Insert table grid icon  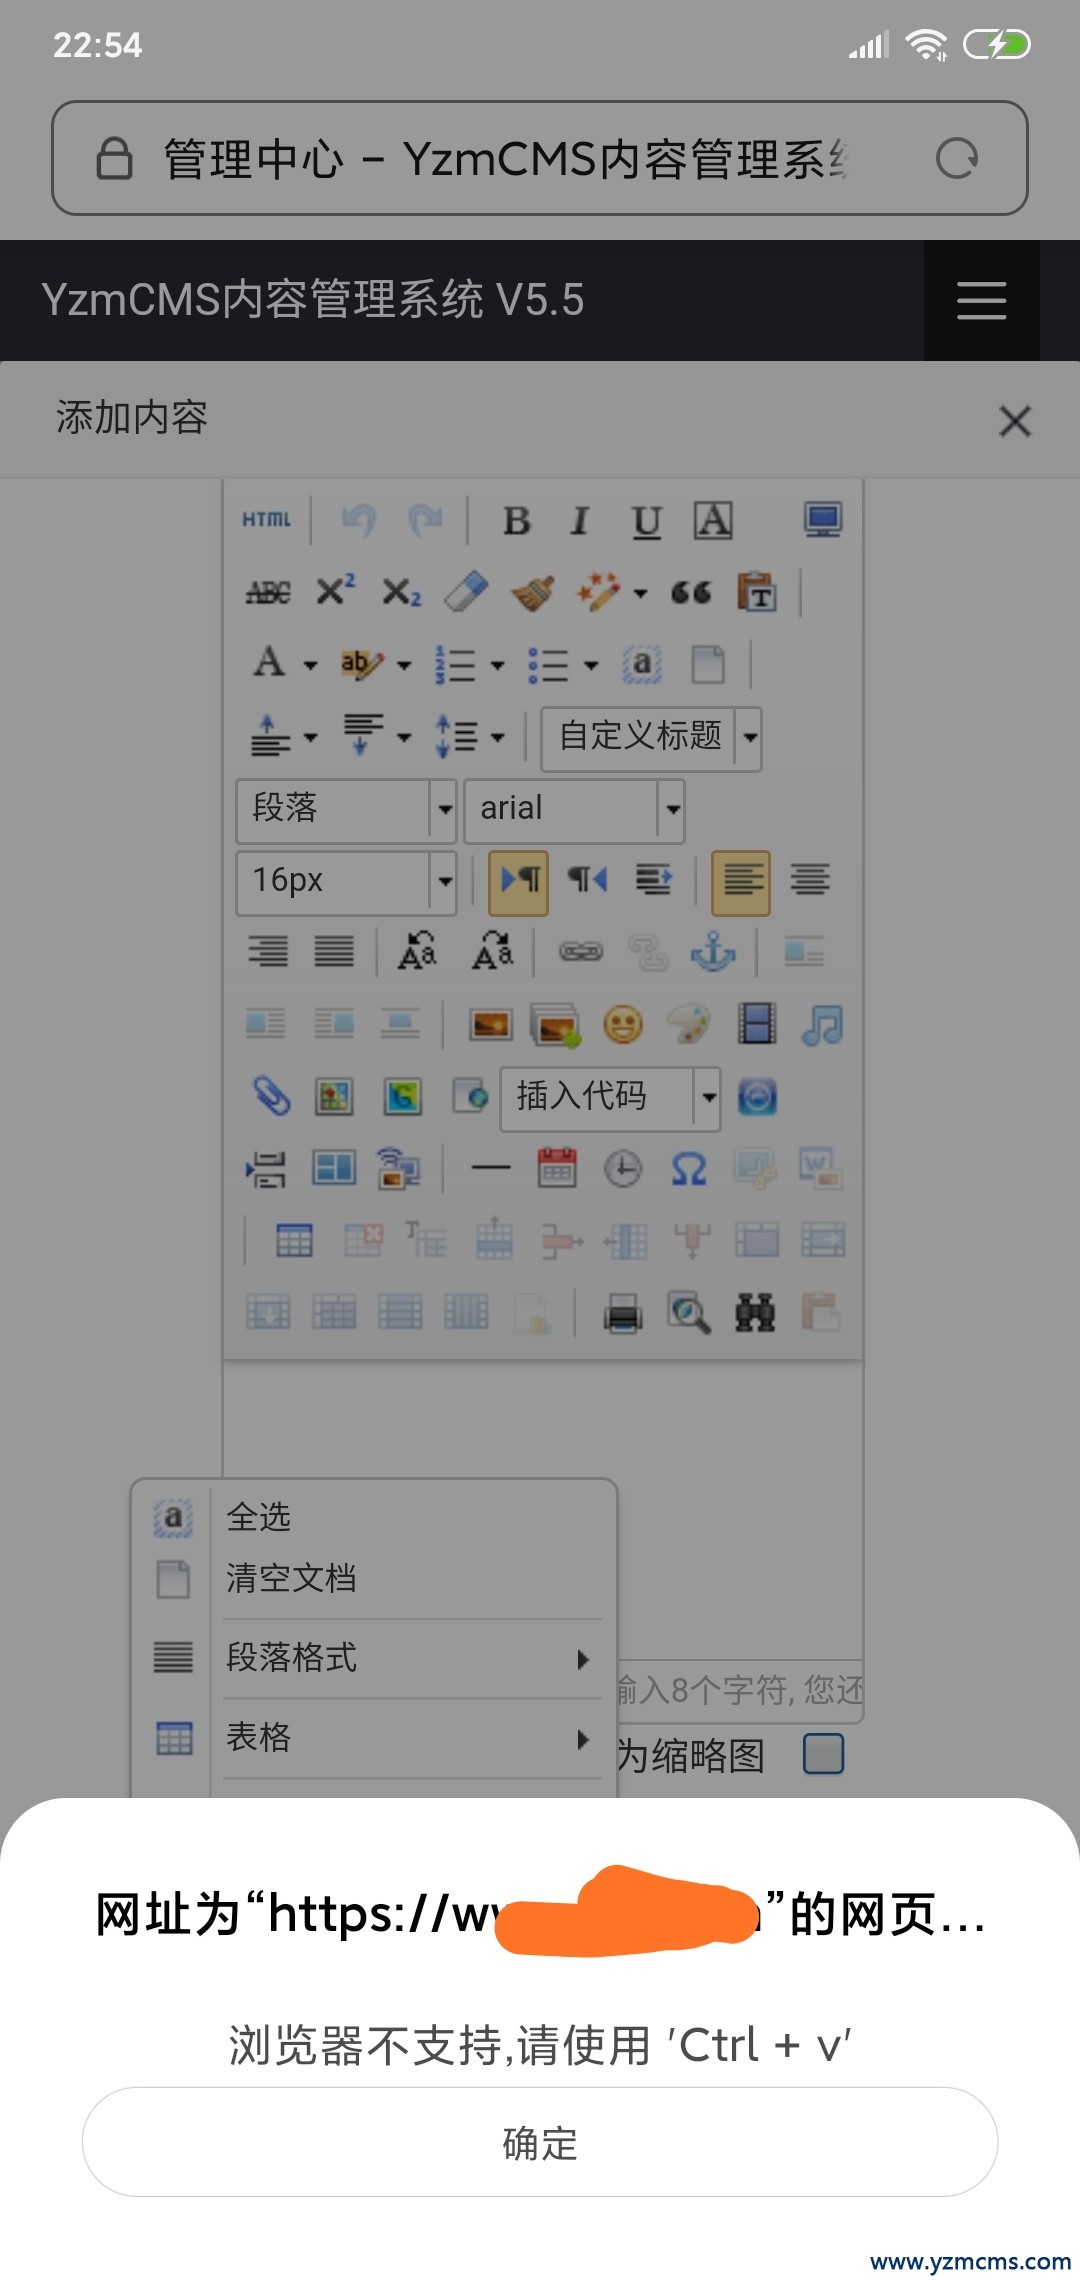294,1241
